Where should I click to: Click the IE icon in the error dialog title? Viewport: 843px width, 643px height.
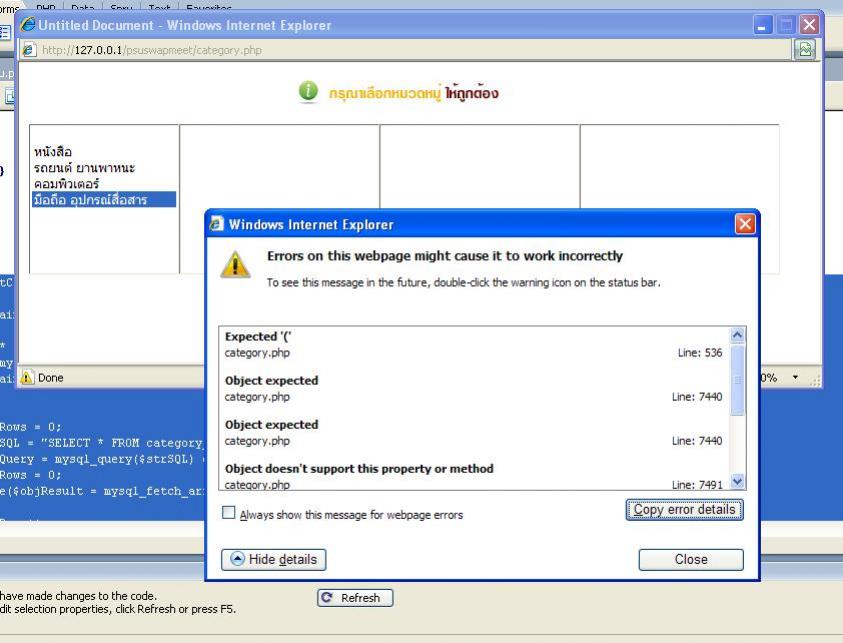point(216,224)
